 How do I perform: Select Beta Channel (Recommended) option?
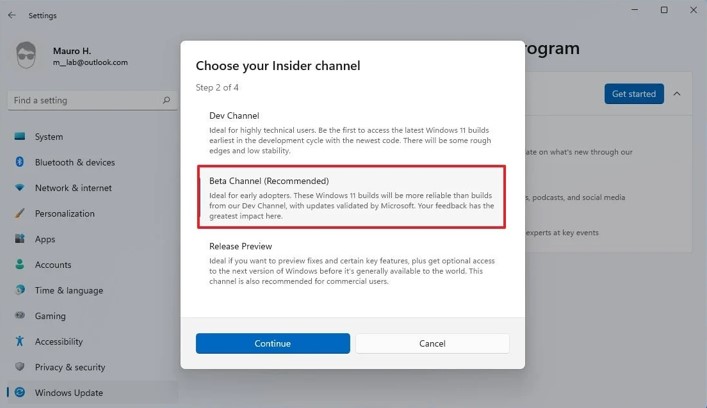click(351, 197)
